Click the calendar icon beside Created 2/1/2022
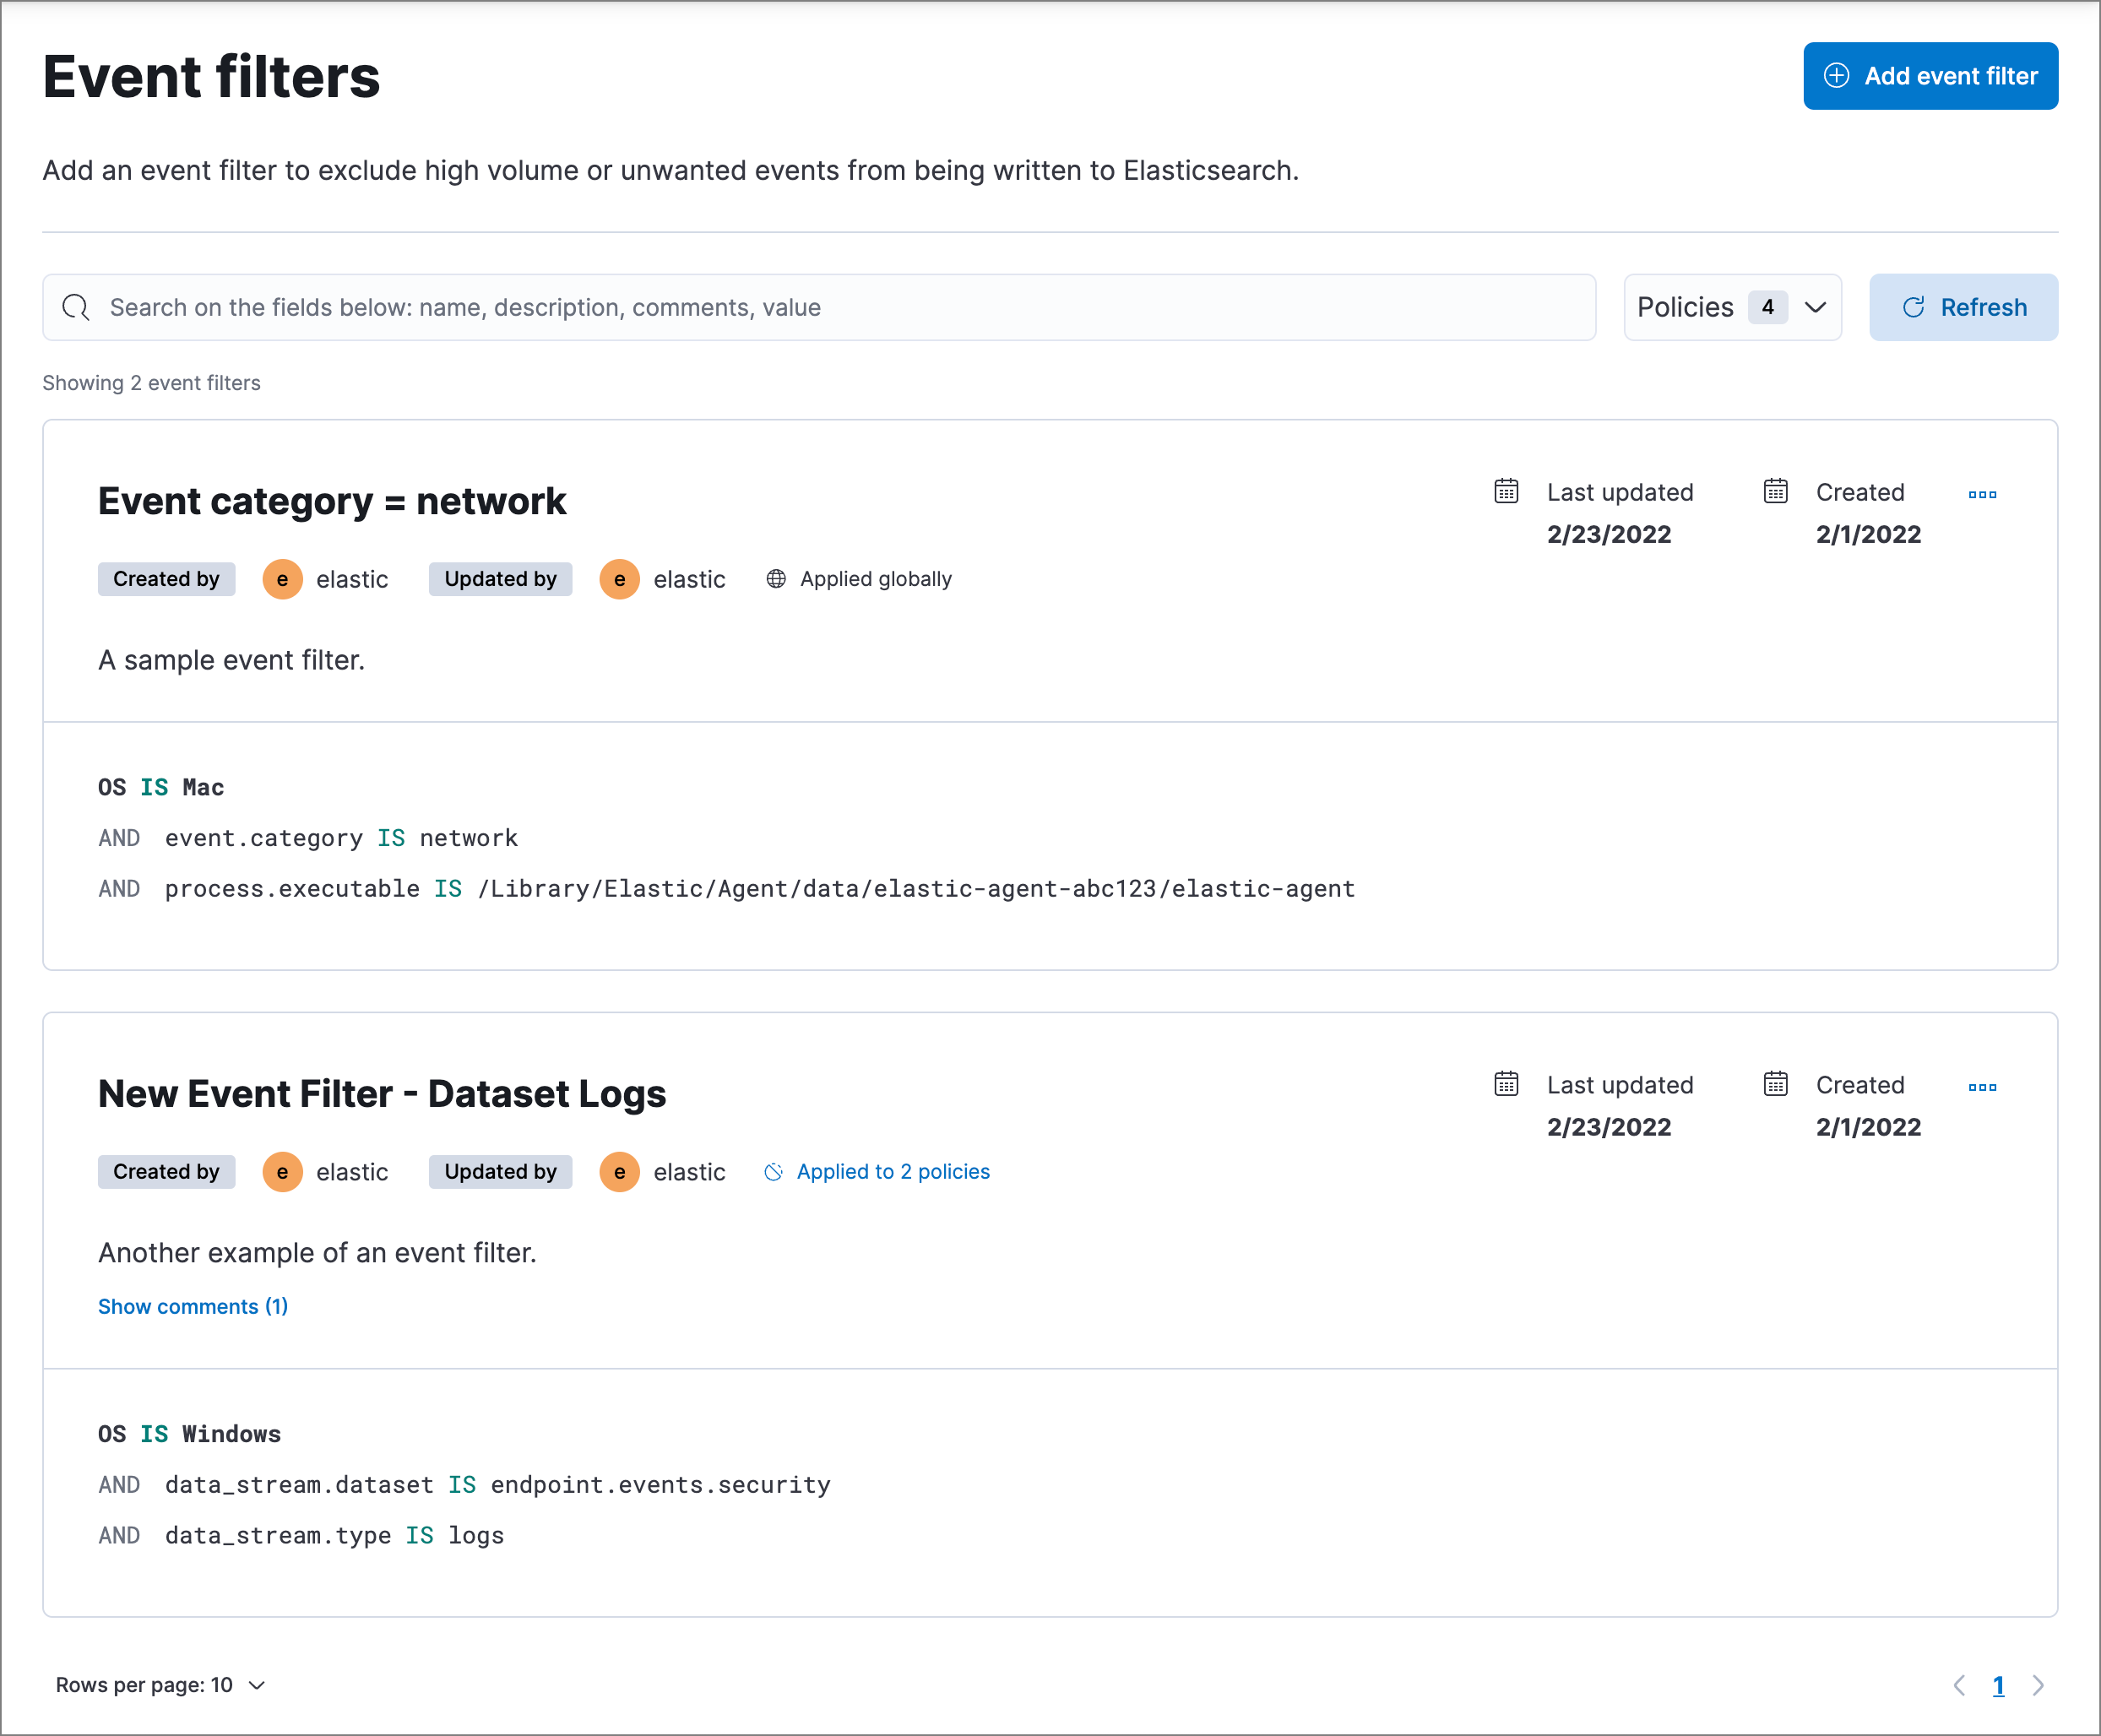 point(1775,492)
